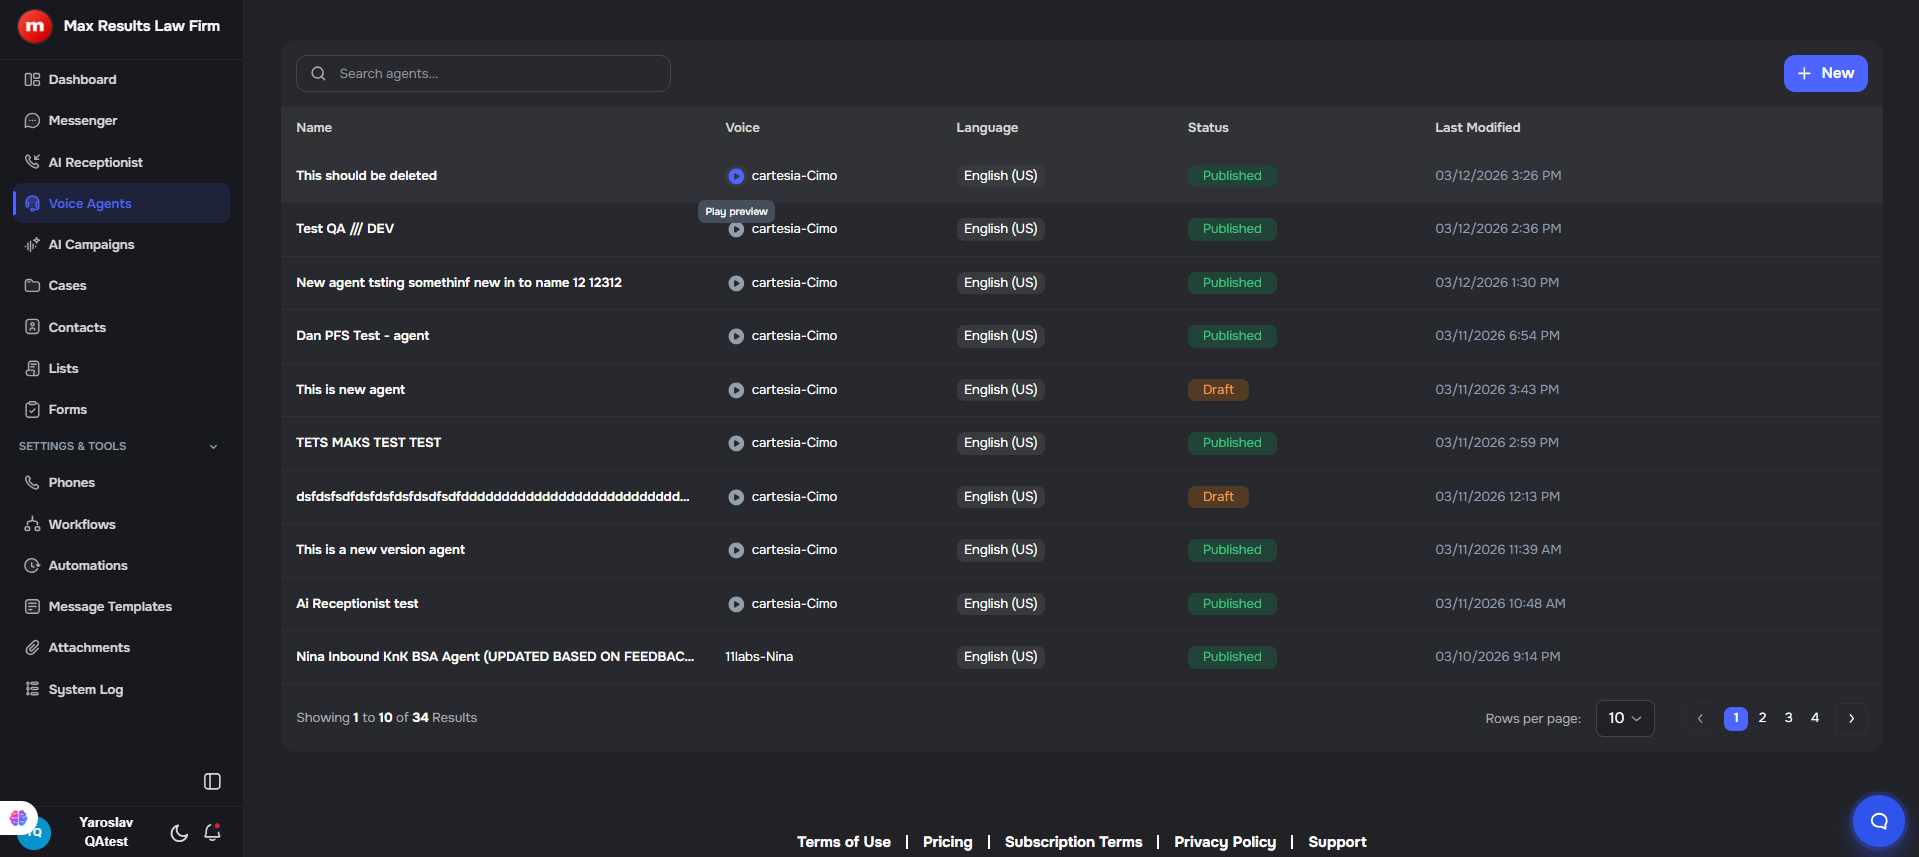This screenshot has height=857, width=1919.
Task: Play voice preview for Dan PFS Test agent
Action: (736, 337)
